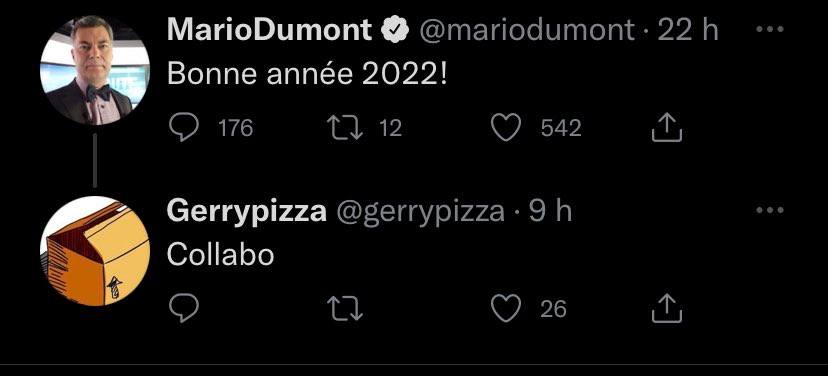The width and height of the screenshot is (828, 376).
Task: Retweet Gerrypizza's Collabo tweet
Action: (345, 308)
